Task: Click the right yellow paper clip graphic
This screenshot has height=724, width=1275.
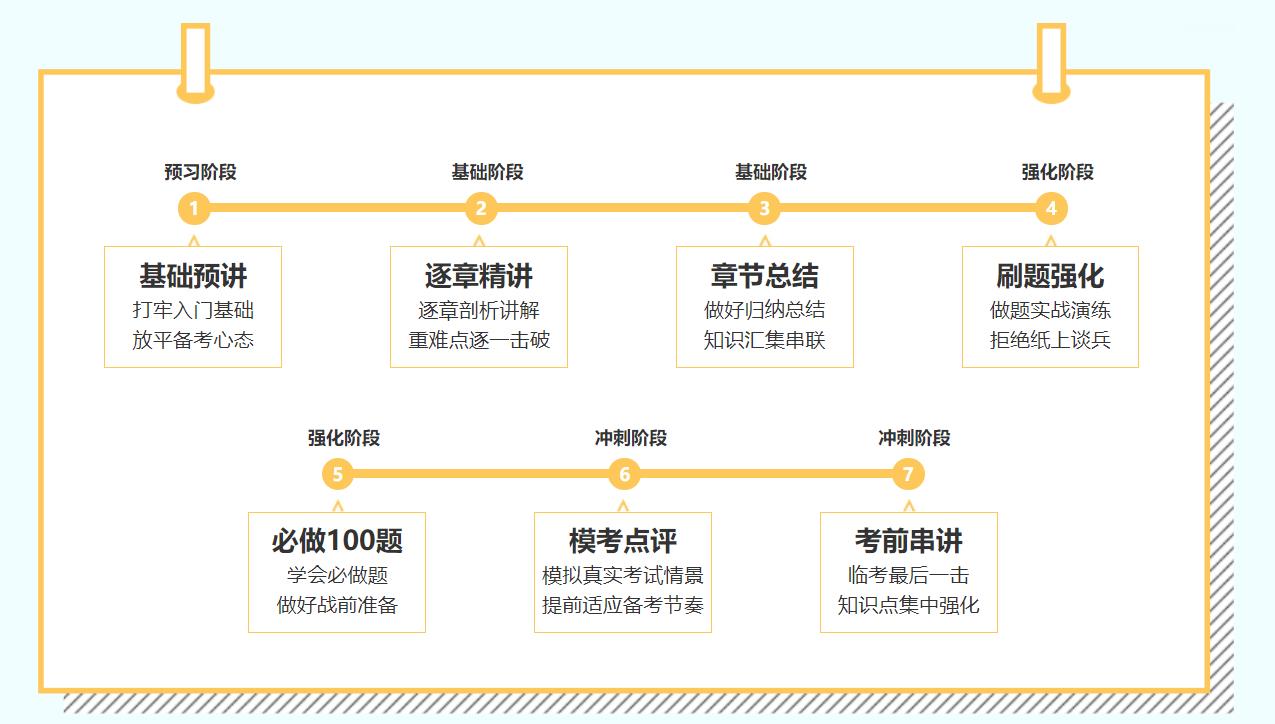Action: click(1050, 58)
